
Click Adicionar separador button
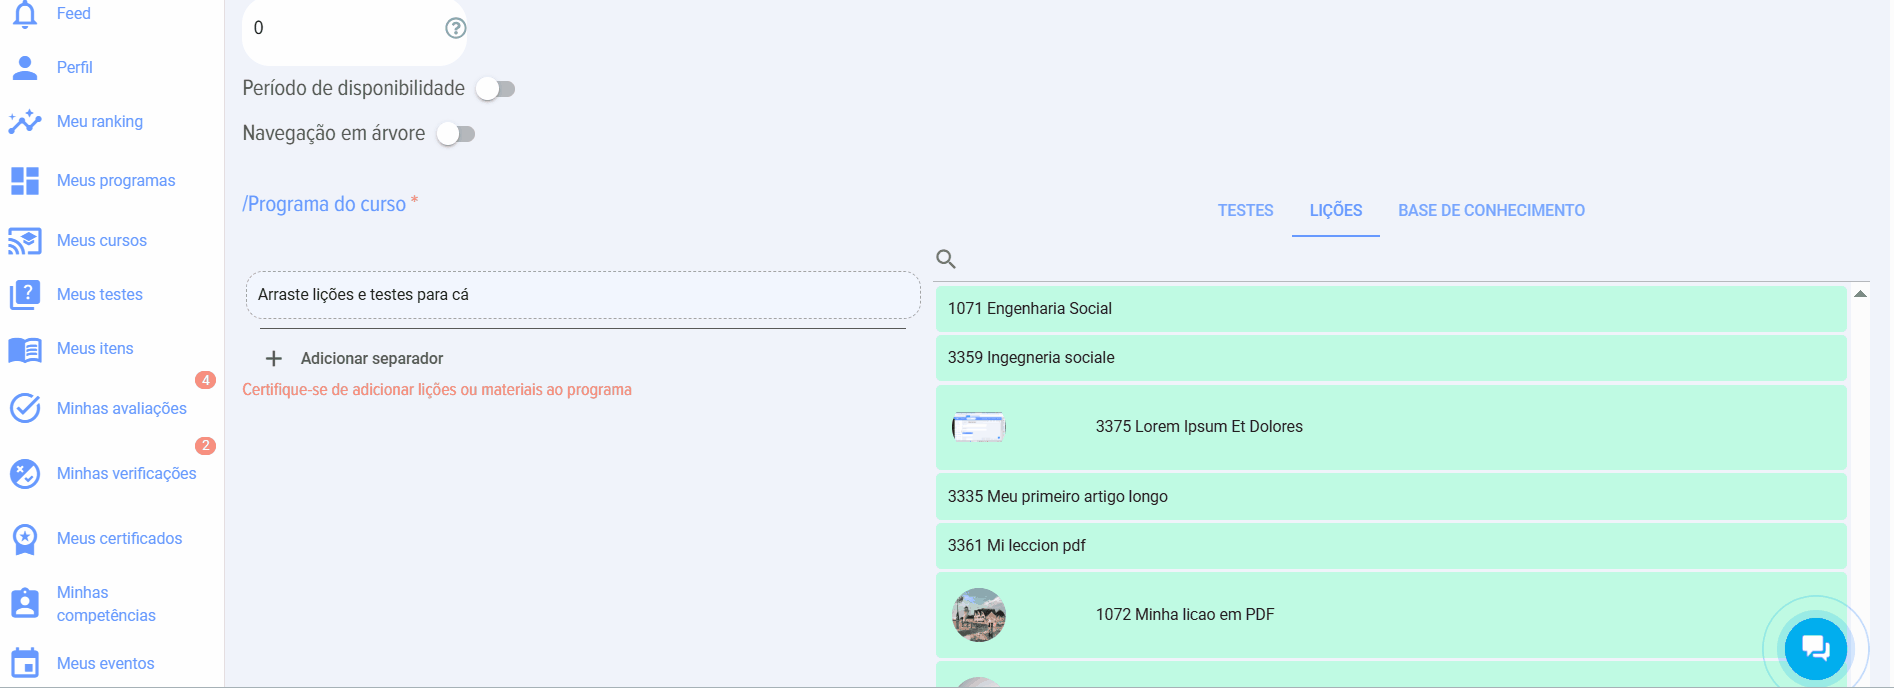click(x=355, y=358)
